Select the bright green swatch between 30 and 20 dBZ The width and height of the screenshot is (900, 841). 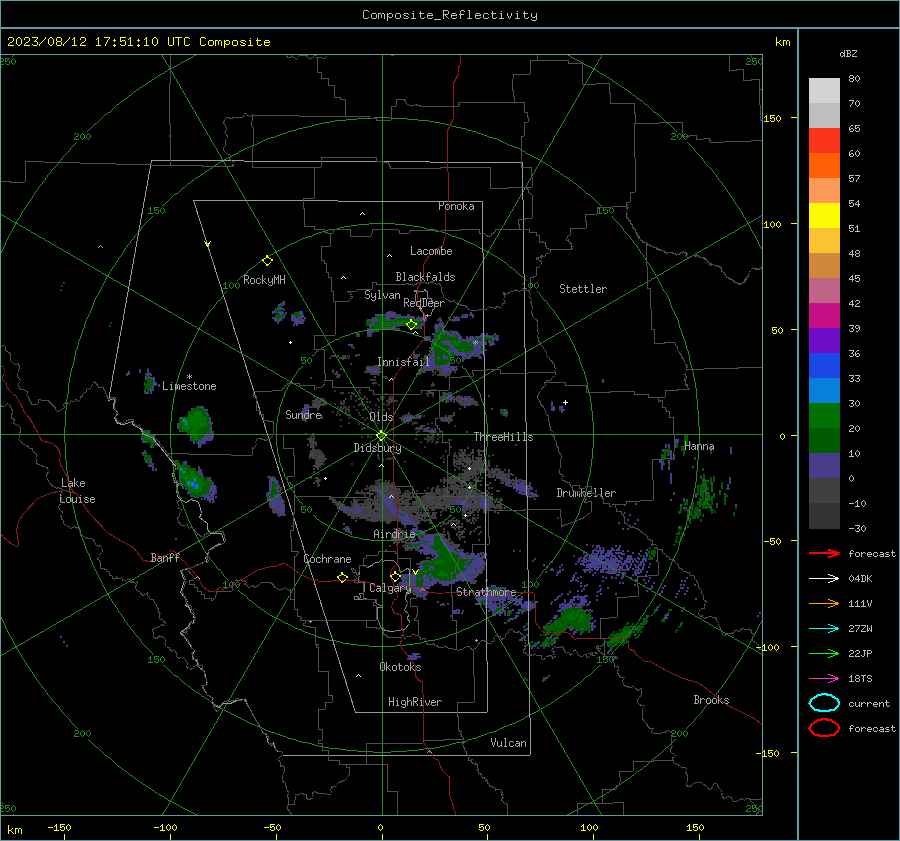click(824, 415)
